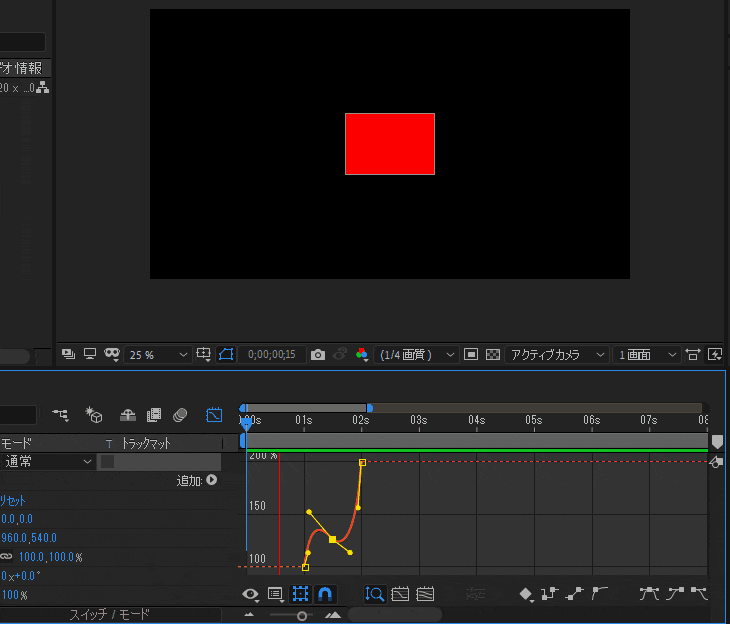Toggle the transparency grid checkerboard
This screenshot has height=624, width=730.
click(493, 354)
